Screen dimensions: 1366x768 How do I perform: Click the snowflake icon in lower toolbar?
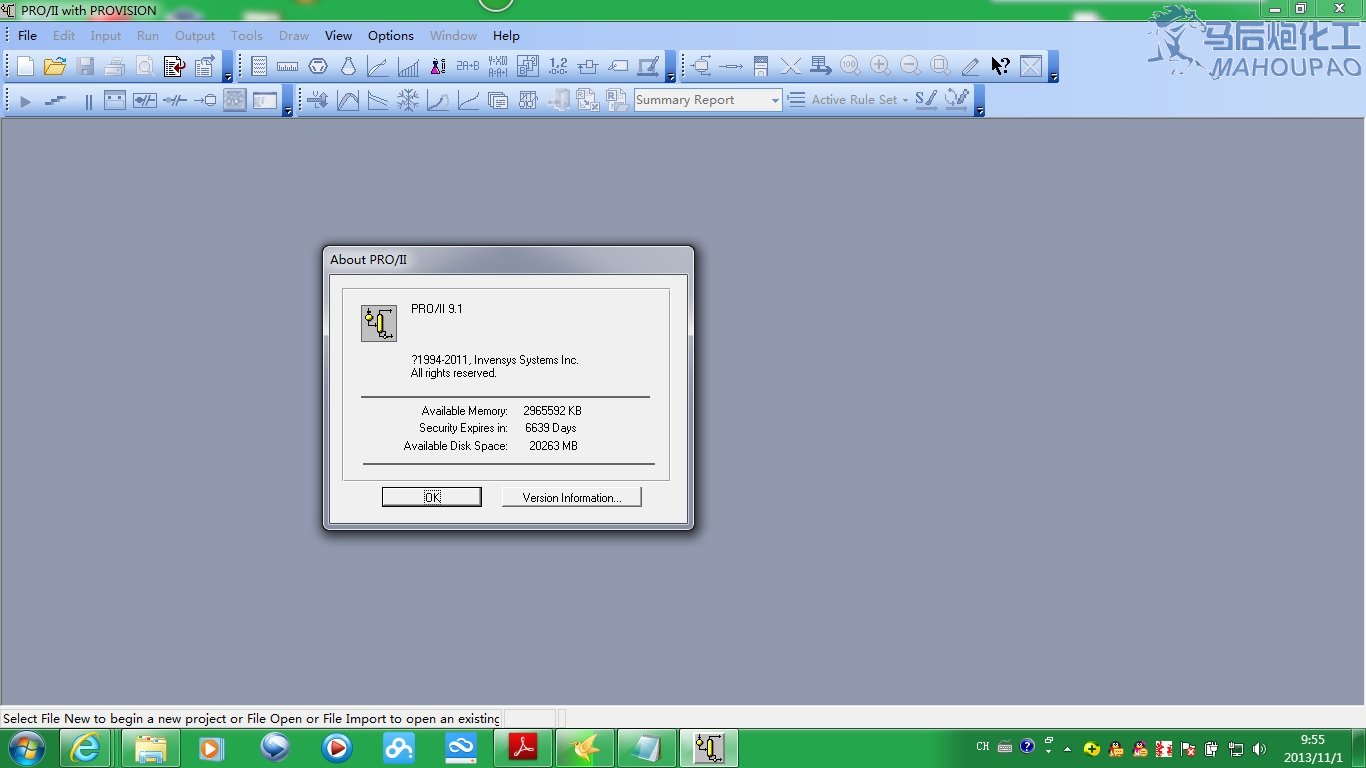[408, 100]
